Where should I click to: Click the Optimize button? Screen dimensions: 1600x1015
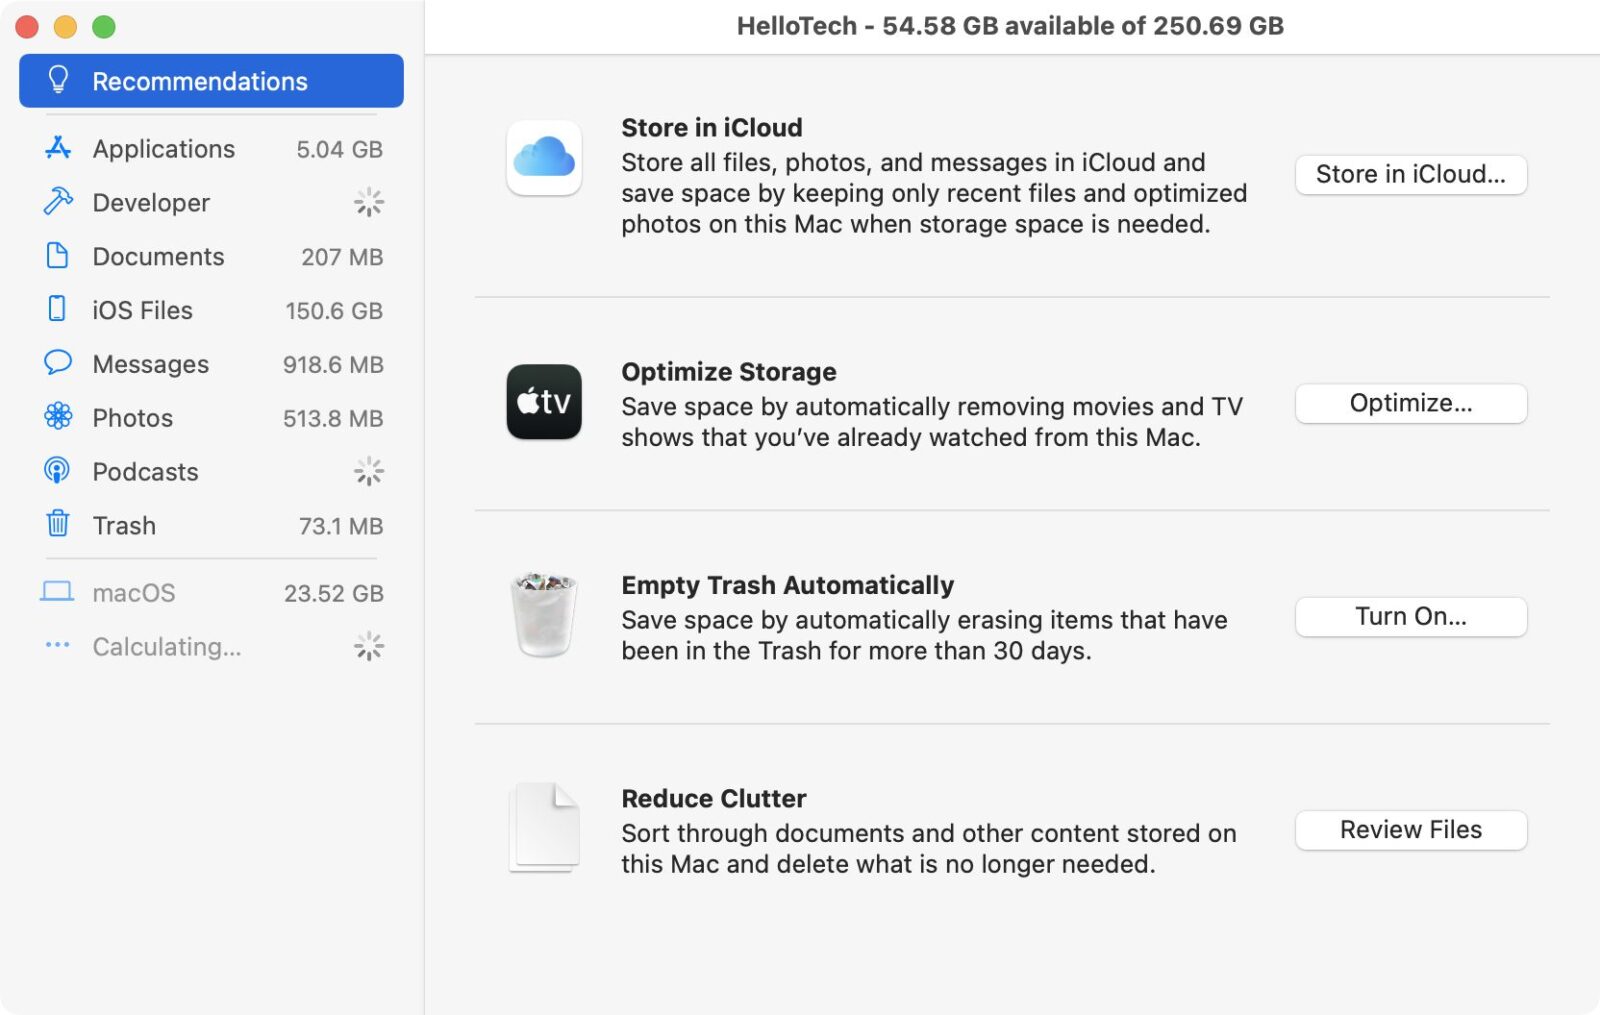coord(1410,403)
